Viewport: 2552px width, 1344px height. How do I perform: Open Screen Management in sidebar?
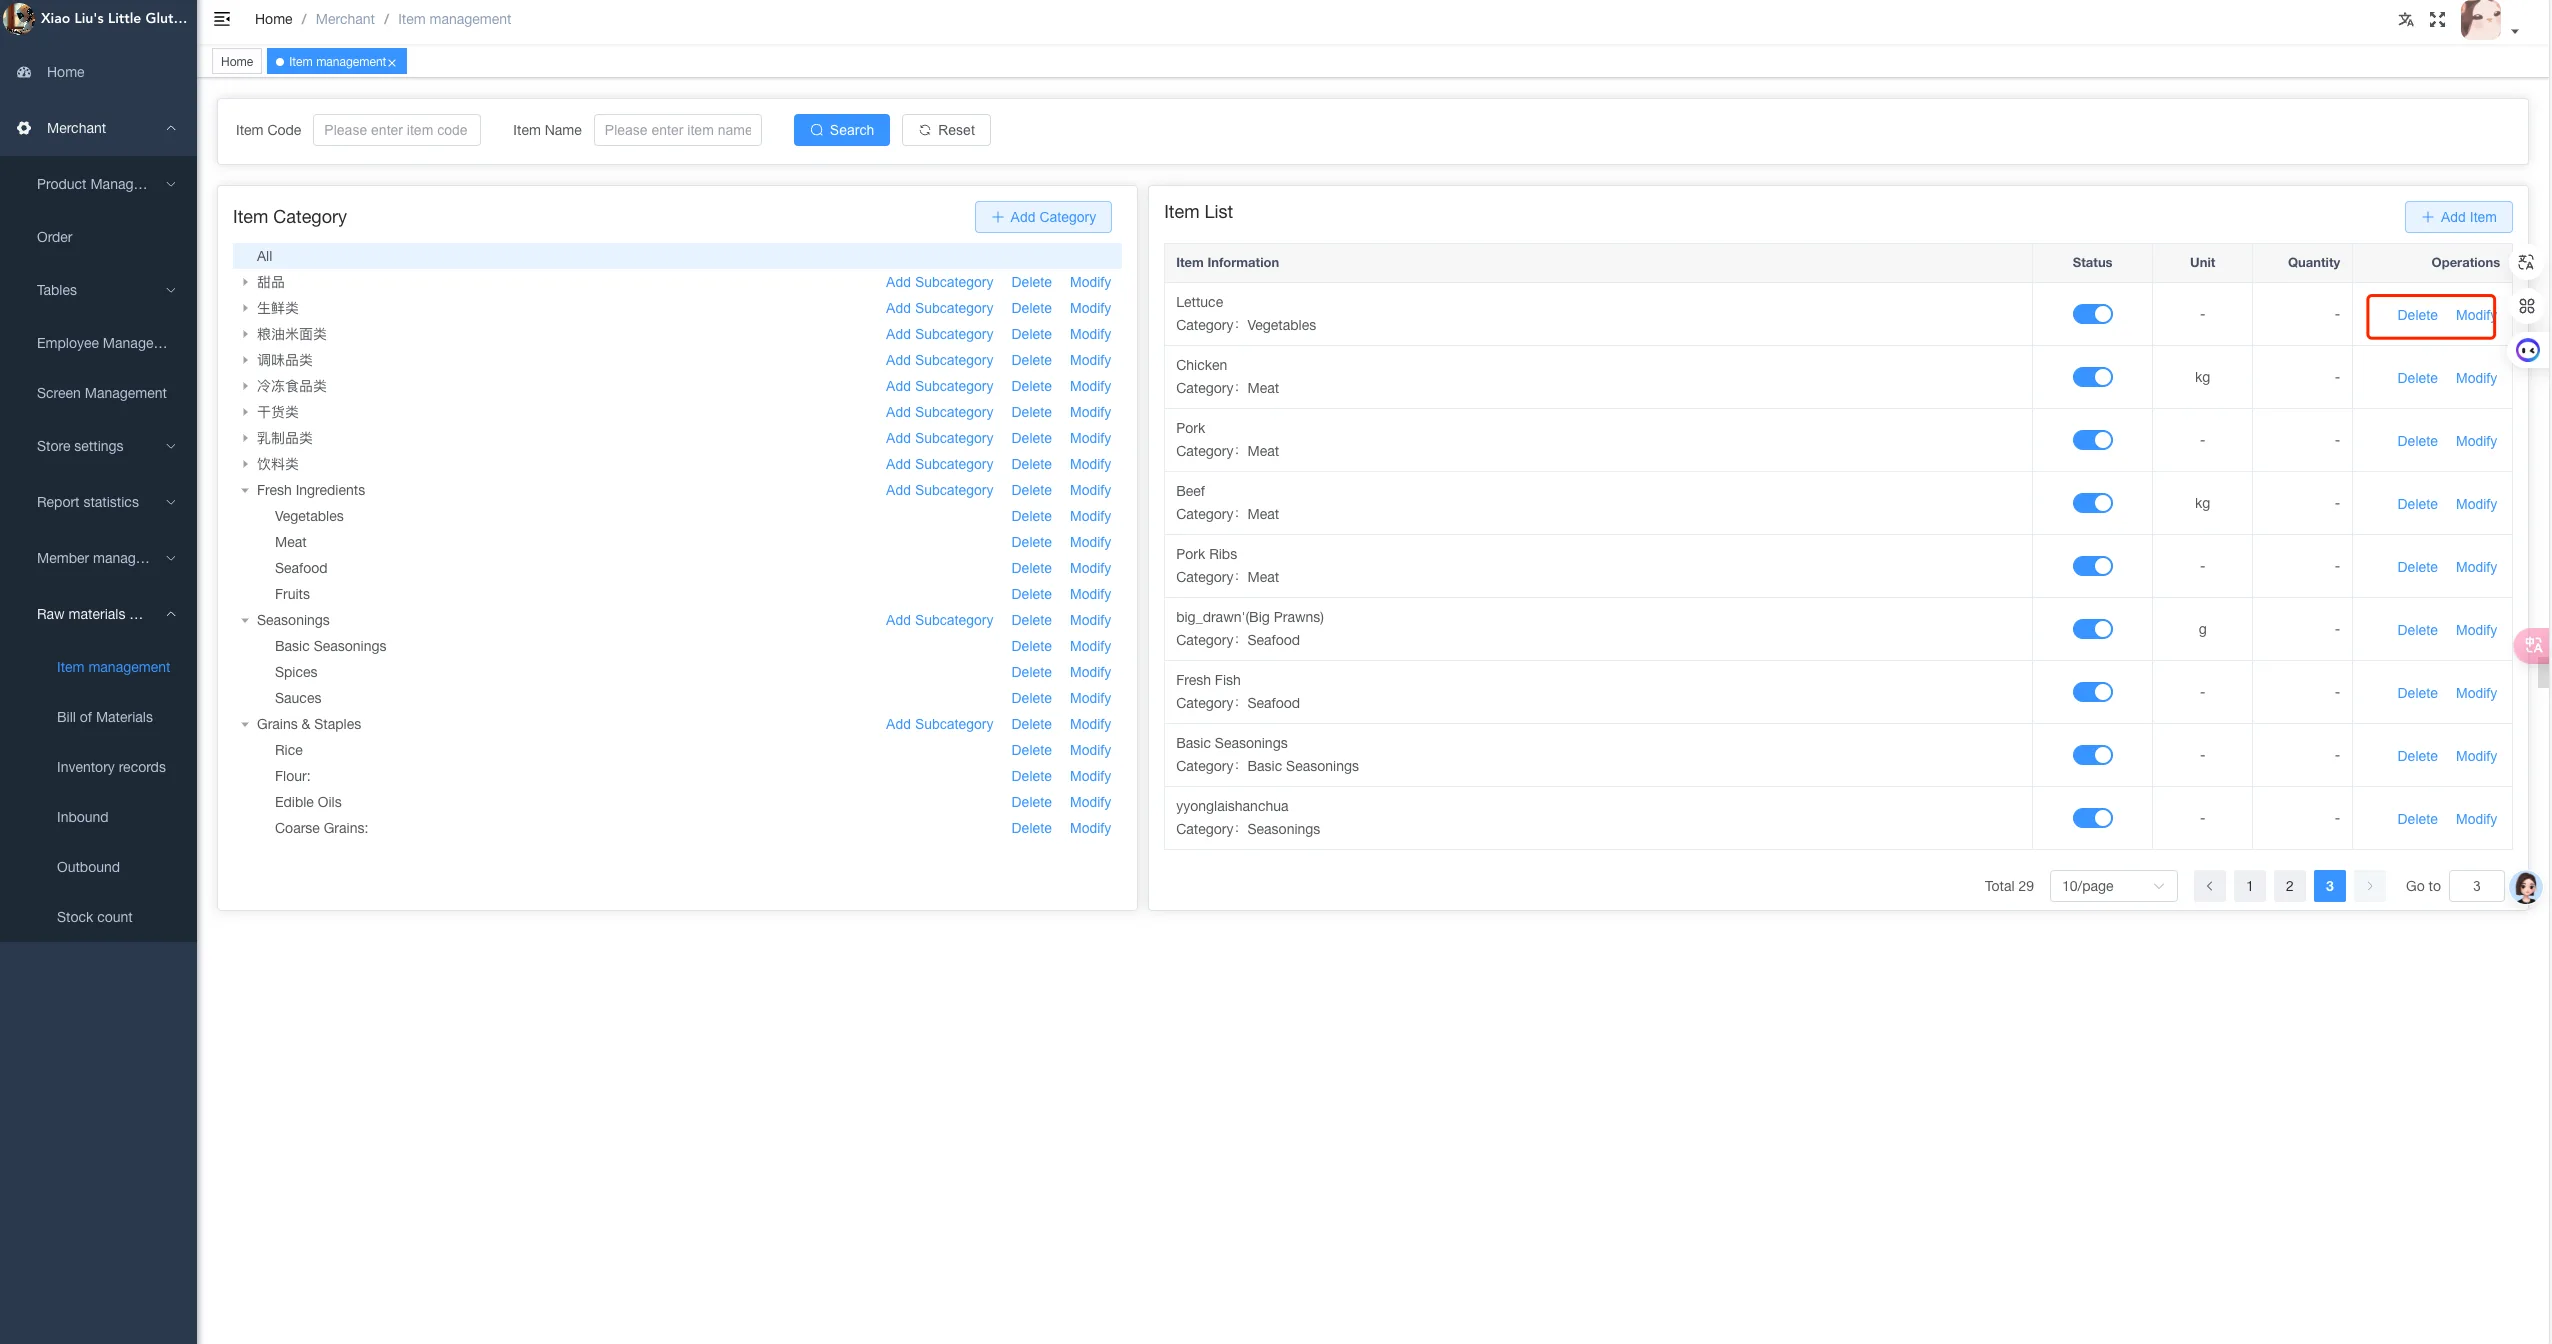102,393
